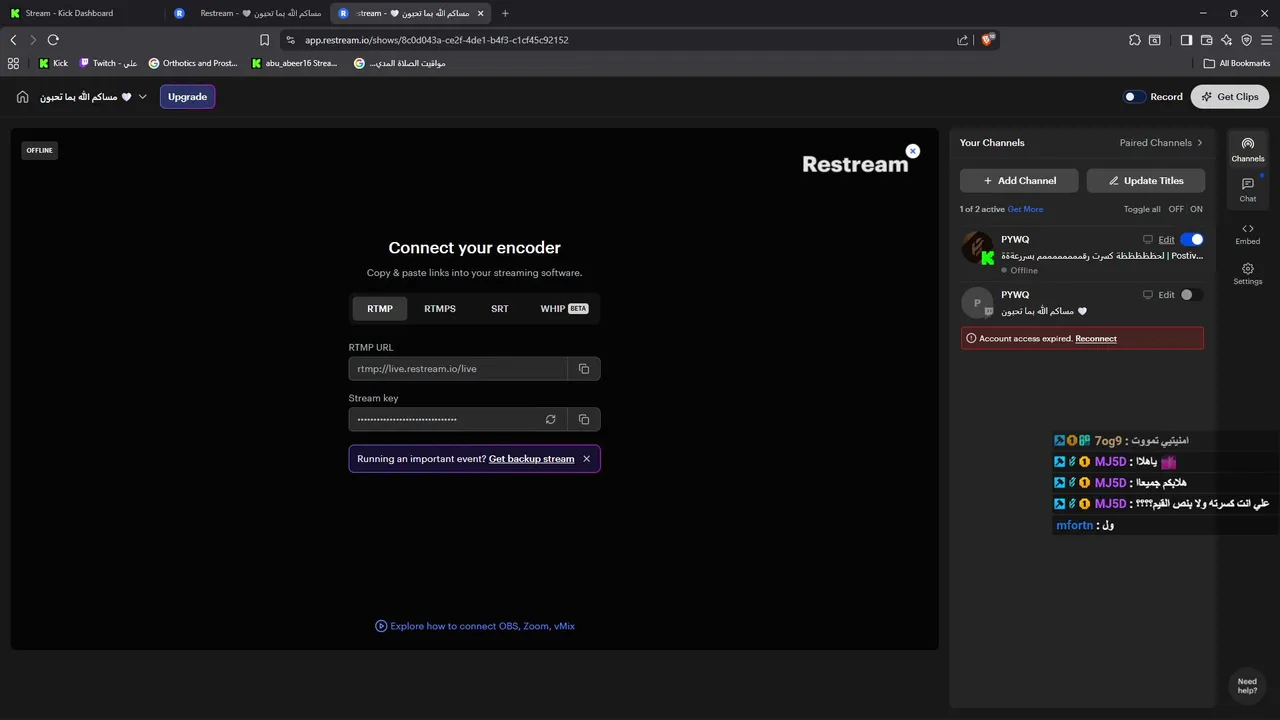Open the browser main menu
This screenshot has height=720, width=1280.
pyautogui.click(x=1266, y=40)
